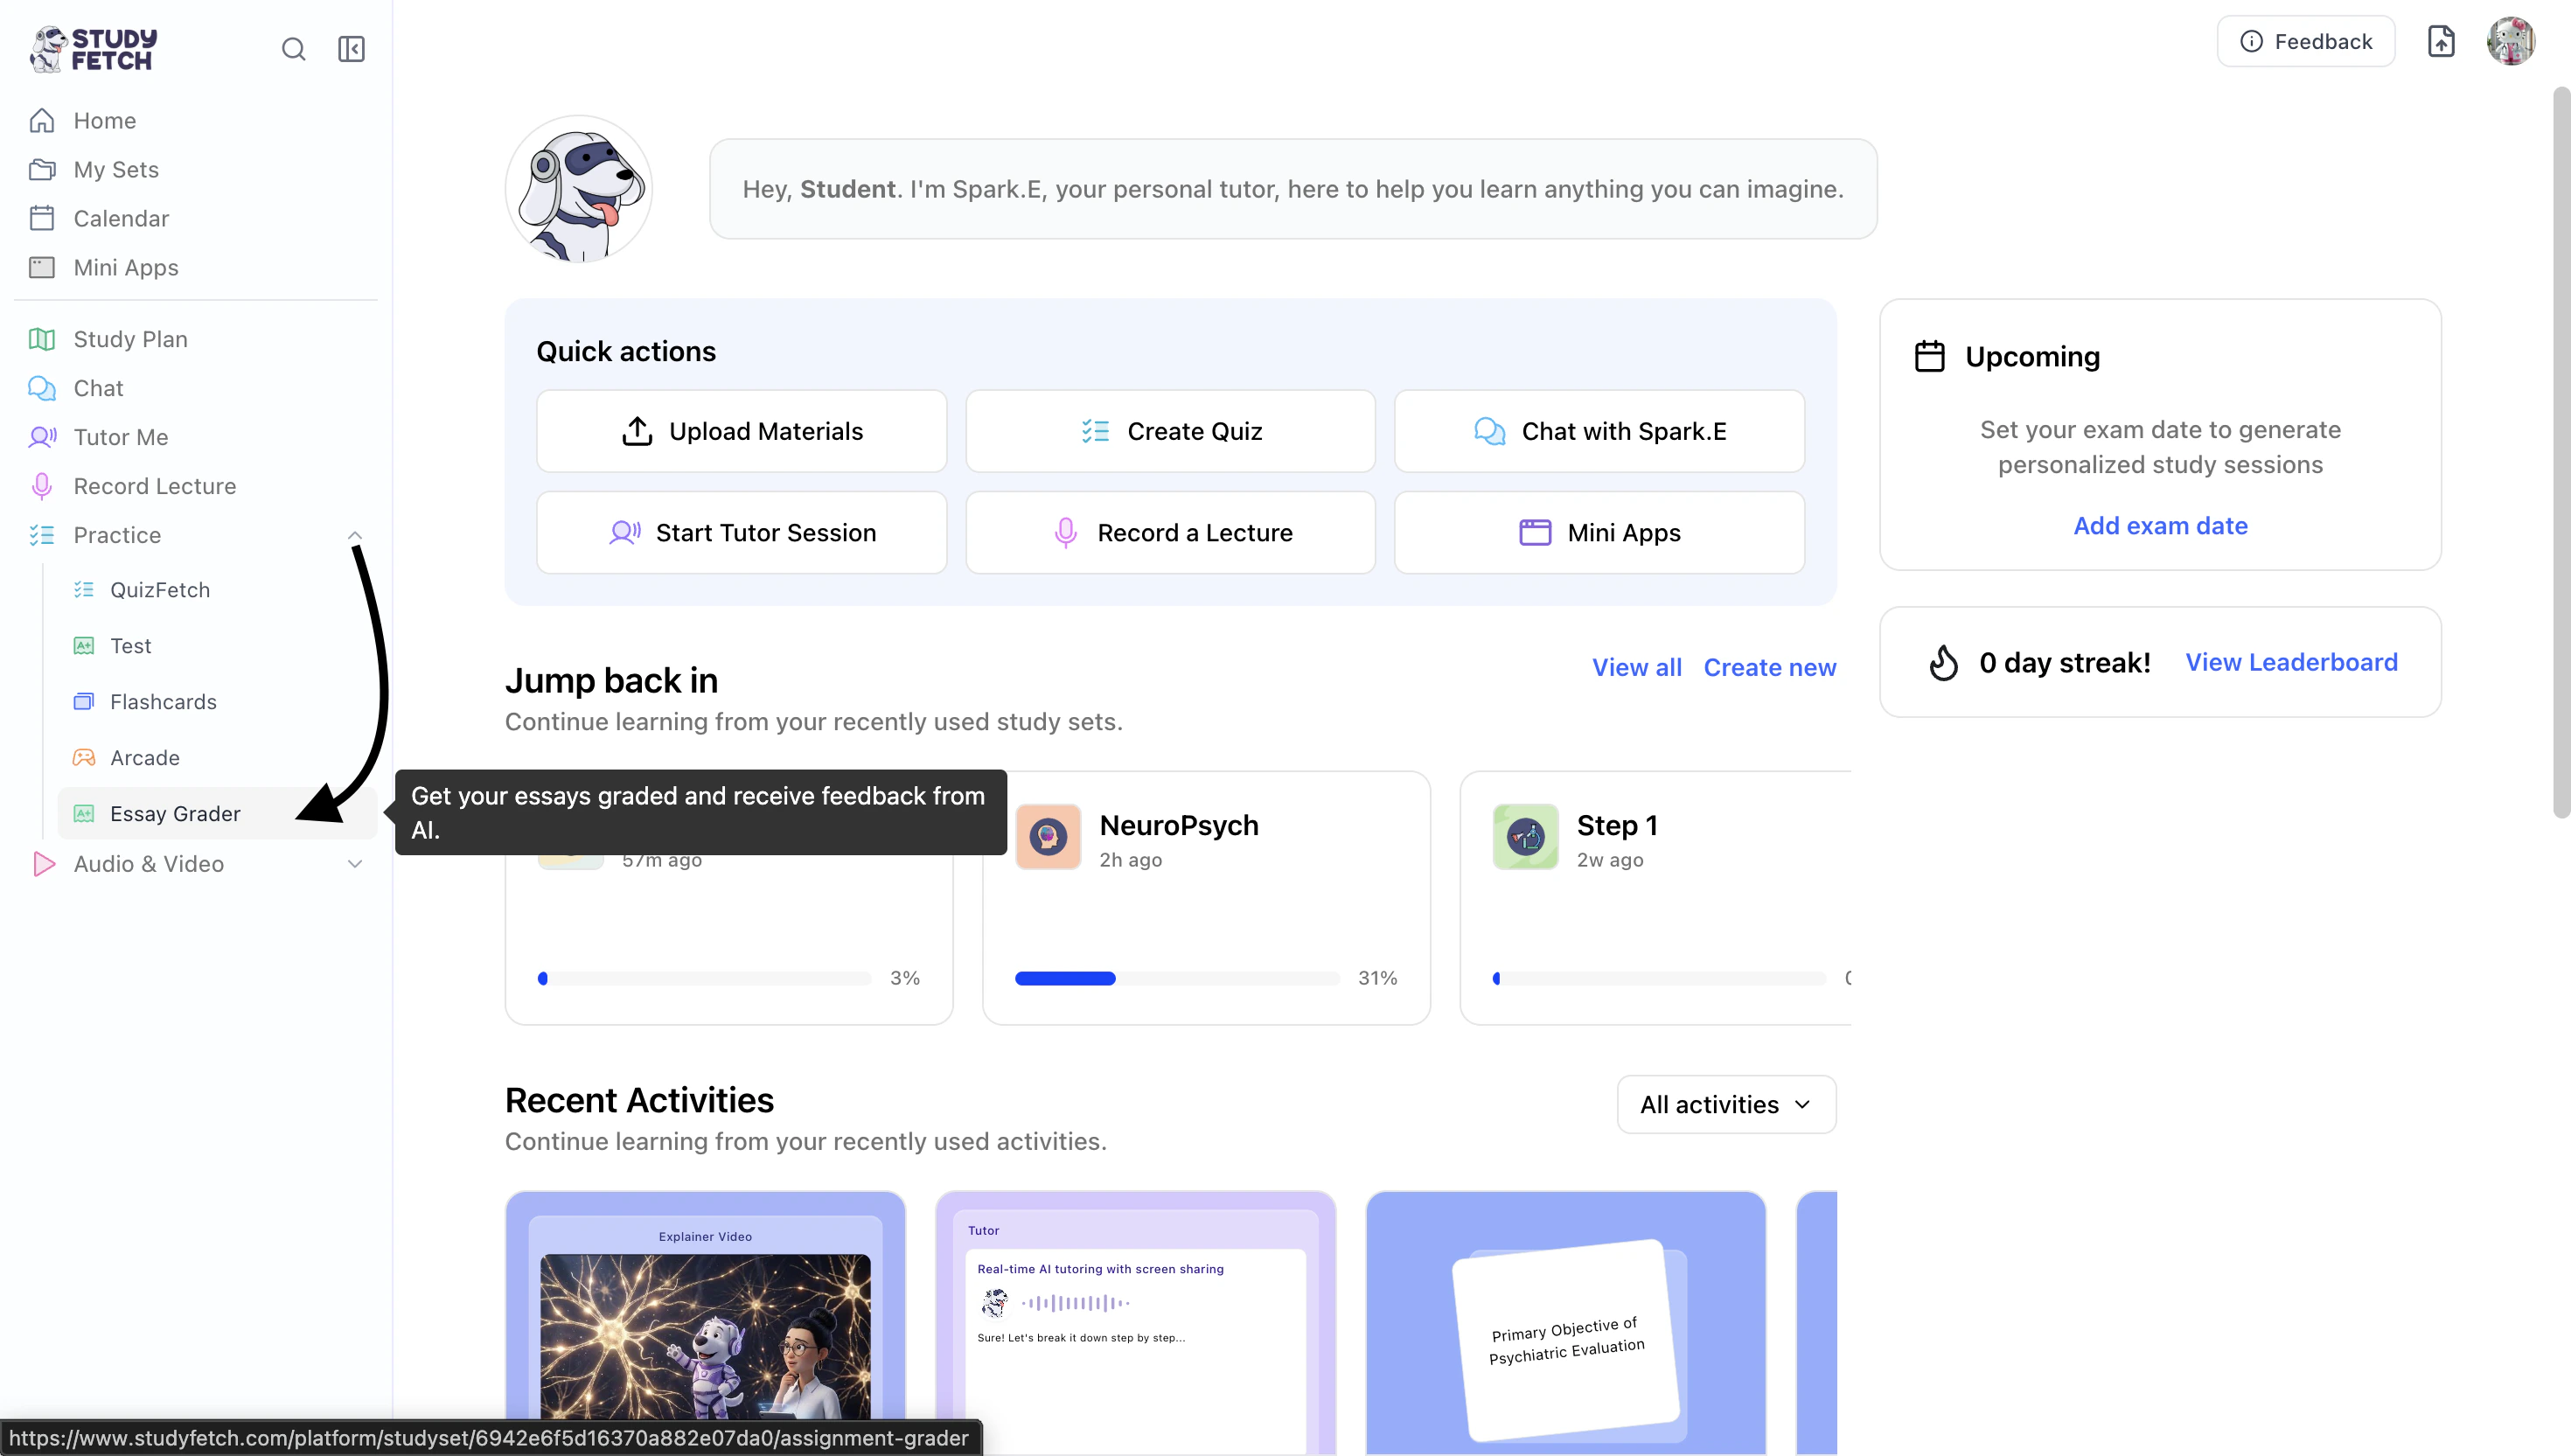
Task: Select Flashcards under Practice
Action: pyautogui.click(x=163, y=702)
